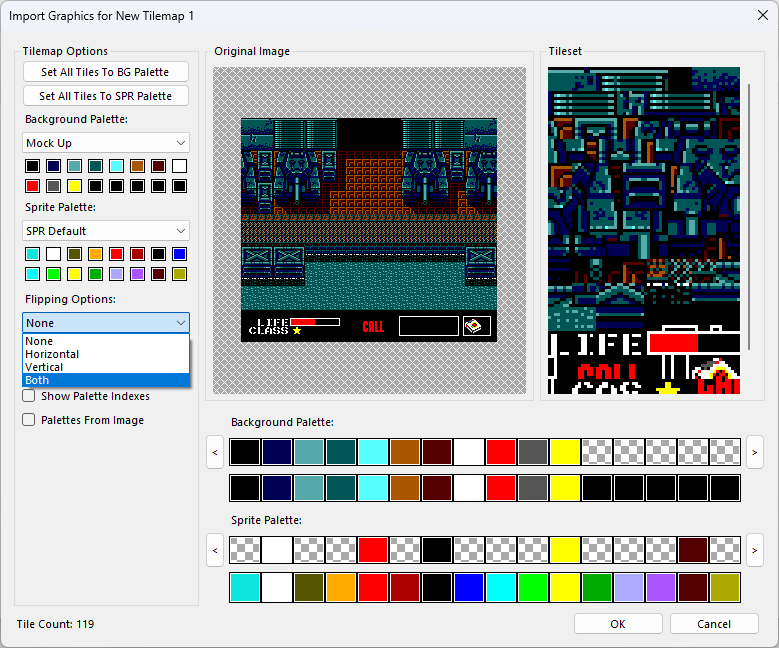The width and height of the screenshot is (779, 648).
Task: Select orange swatch in small SPR Default palette
Action: (x=95, y=254)
